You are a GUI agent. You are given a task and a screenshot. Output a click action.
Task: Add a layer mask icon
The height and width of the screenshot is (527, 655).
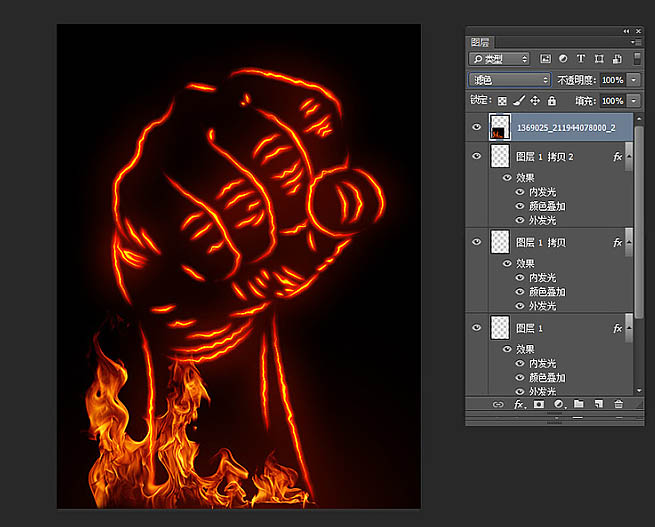coord(539,404)
